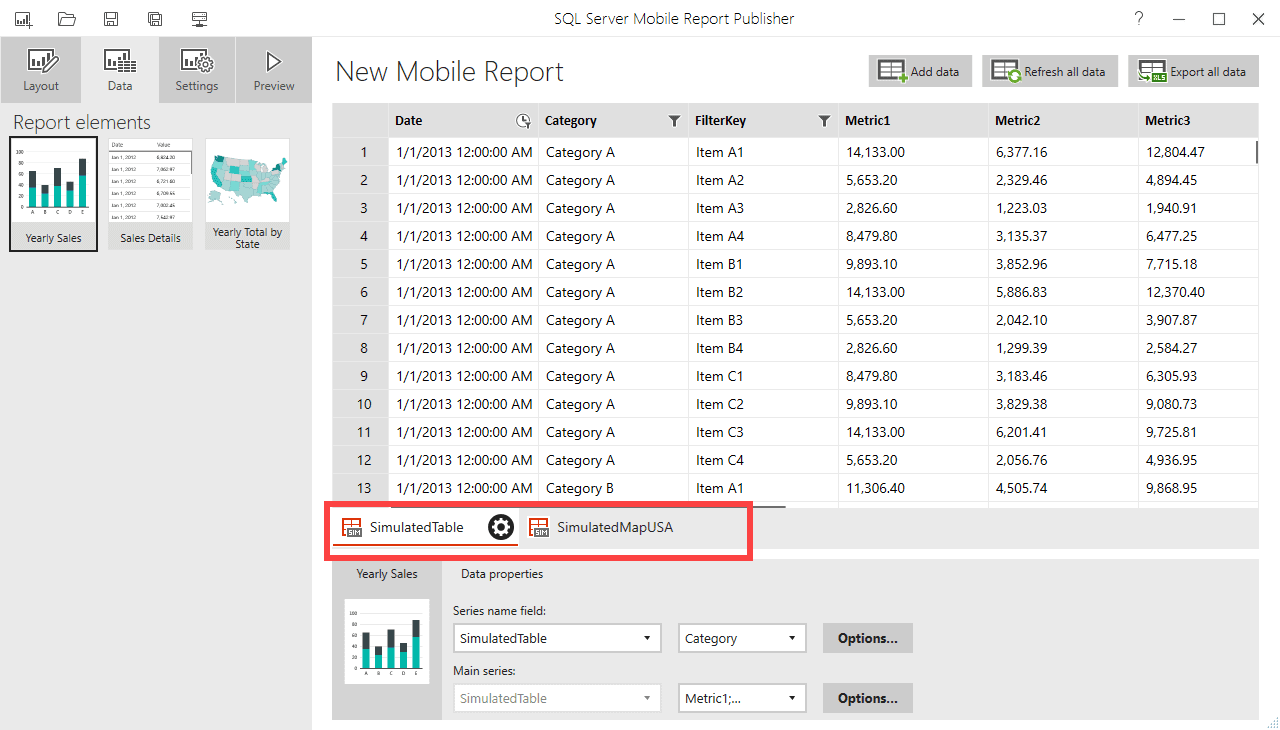
Task: Click Metric1 value 11,306.40
Action: (x=913, y=488)
